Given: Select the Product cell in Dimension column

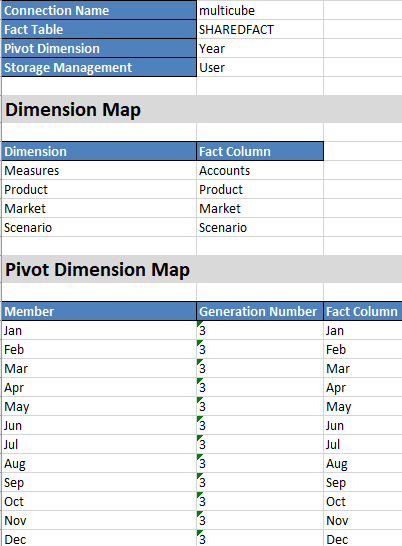Looking at the screenshot, I should point(99,189).
